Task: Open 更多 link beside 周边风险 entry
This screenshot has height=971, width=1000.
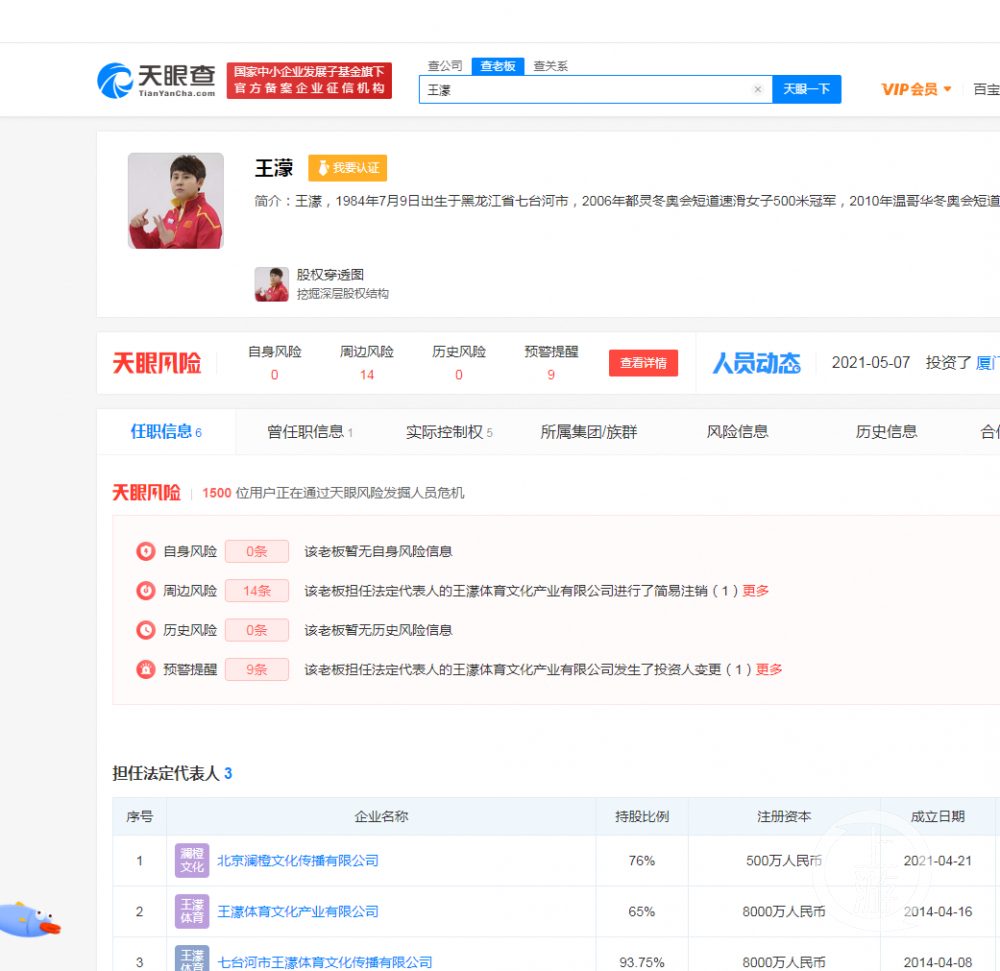Action: coord(755,591)
